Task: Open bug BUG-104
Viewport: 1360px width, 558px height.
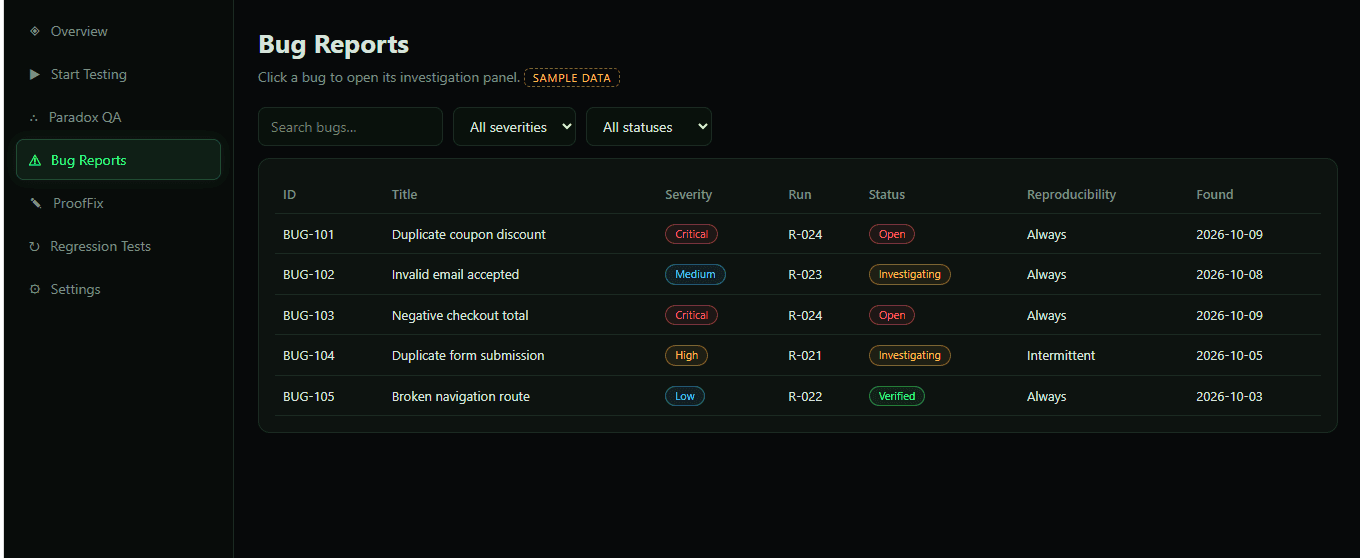Action: click(797, 355)
